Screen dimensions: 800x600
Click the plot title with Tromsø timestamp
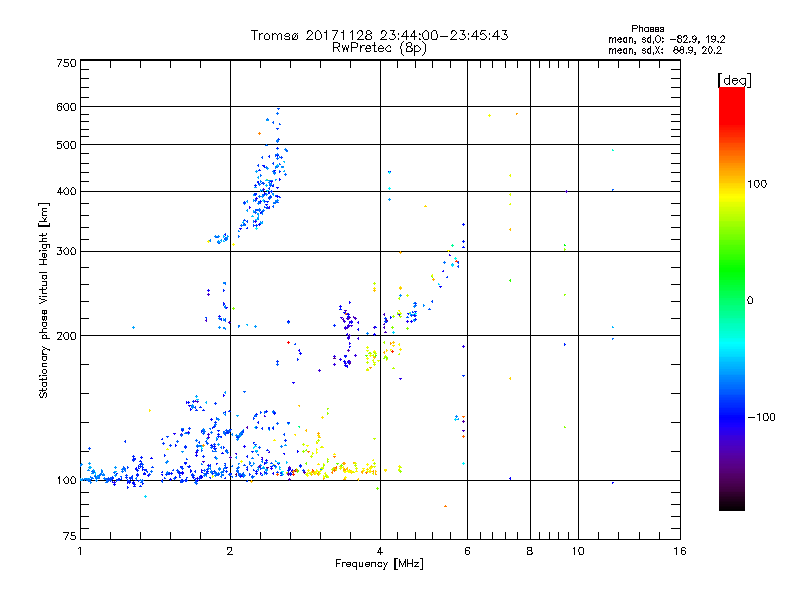[x=379, y=35]
